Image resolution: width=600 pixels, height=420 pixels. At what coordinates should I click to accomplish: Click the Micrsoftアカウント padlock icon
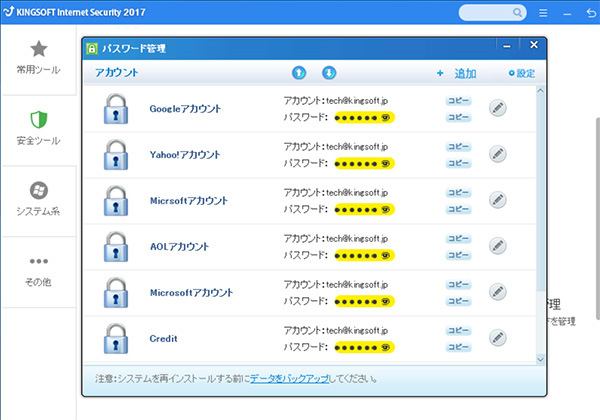tap(116, 201)
